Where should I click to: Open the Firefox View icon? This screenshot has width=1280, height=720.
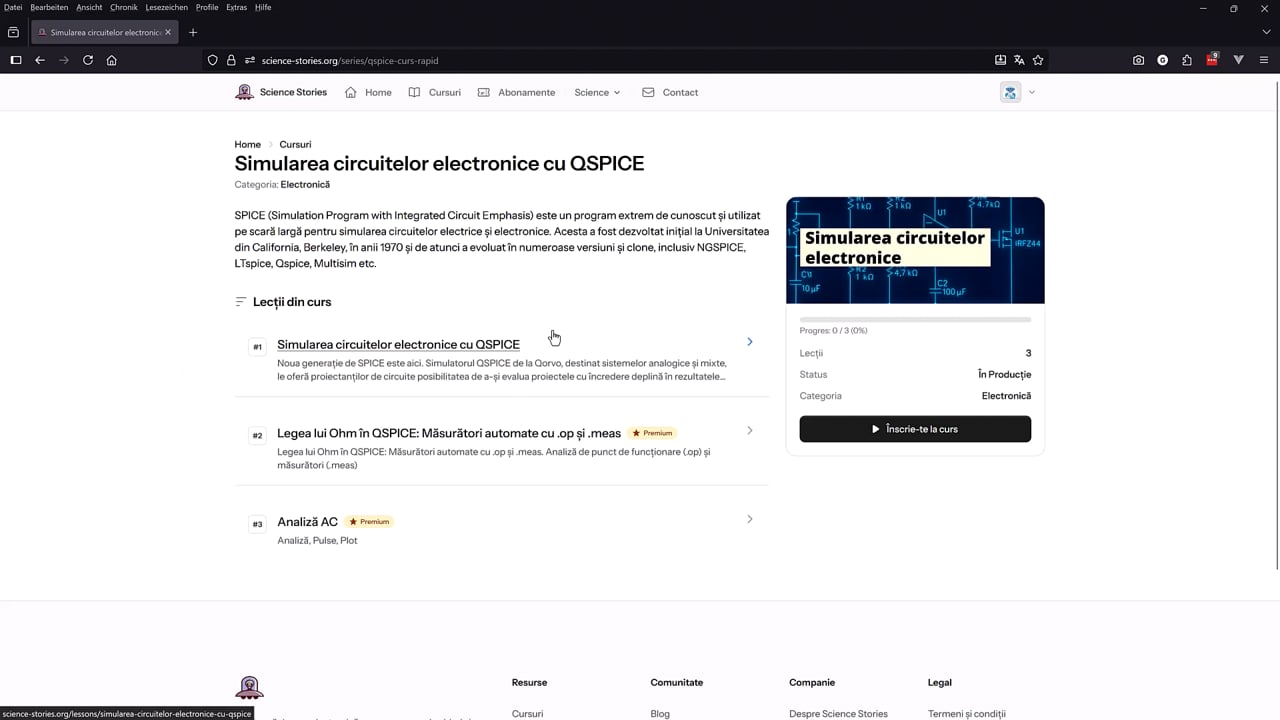(x=13, y=32)
